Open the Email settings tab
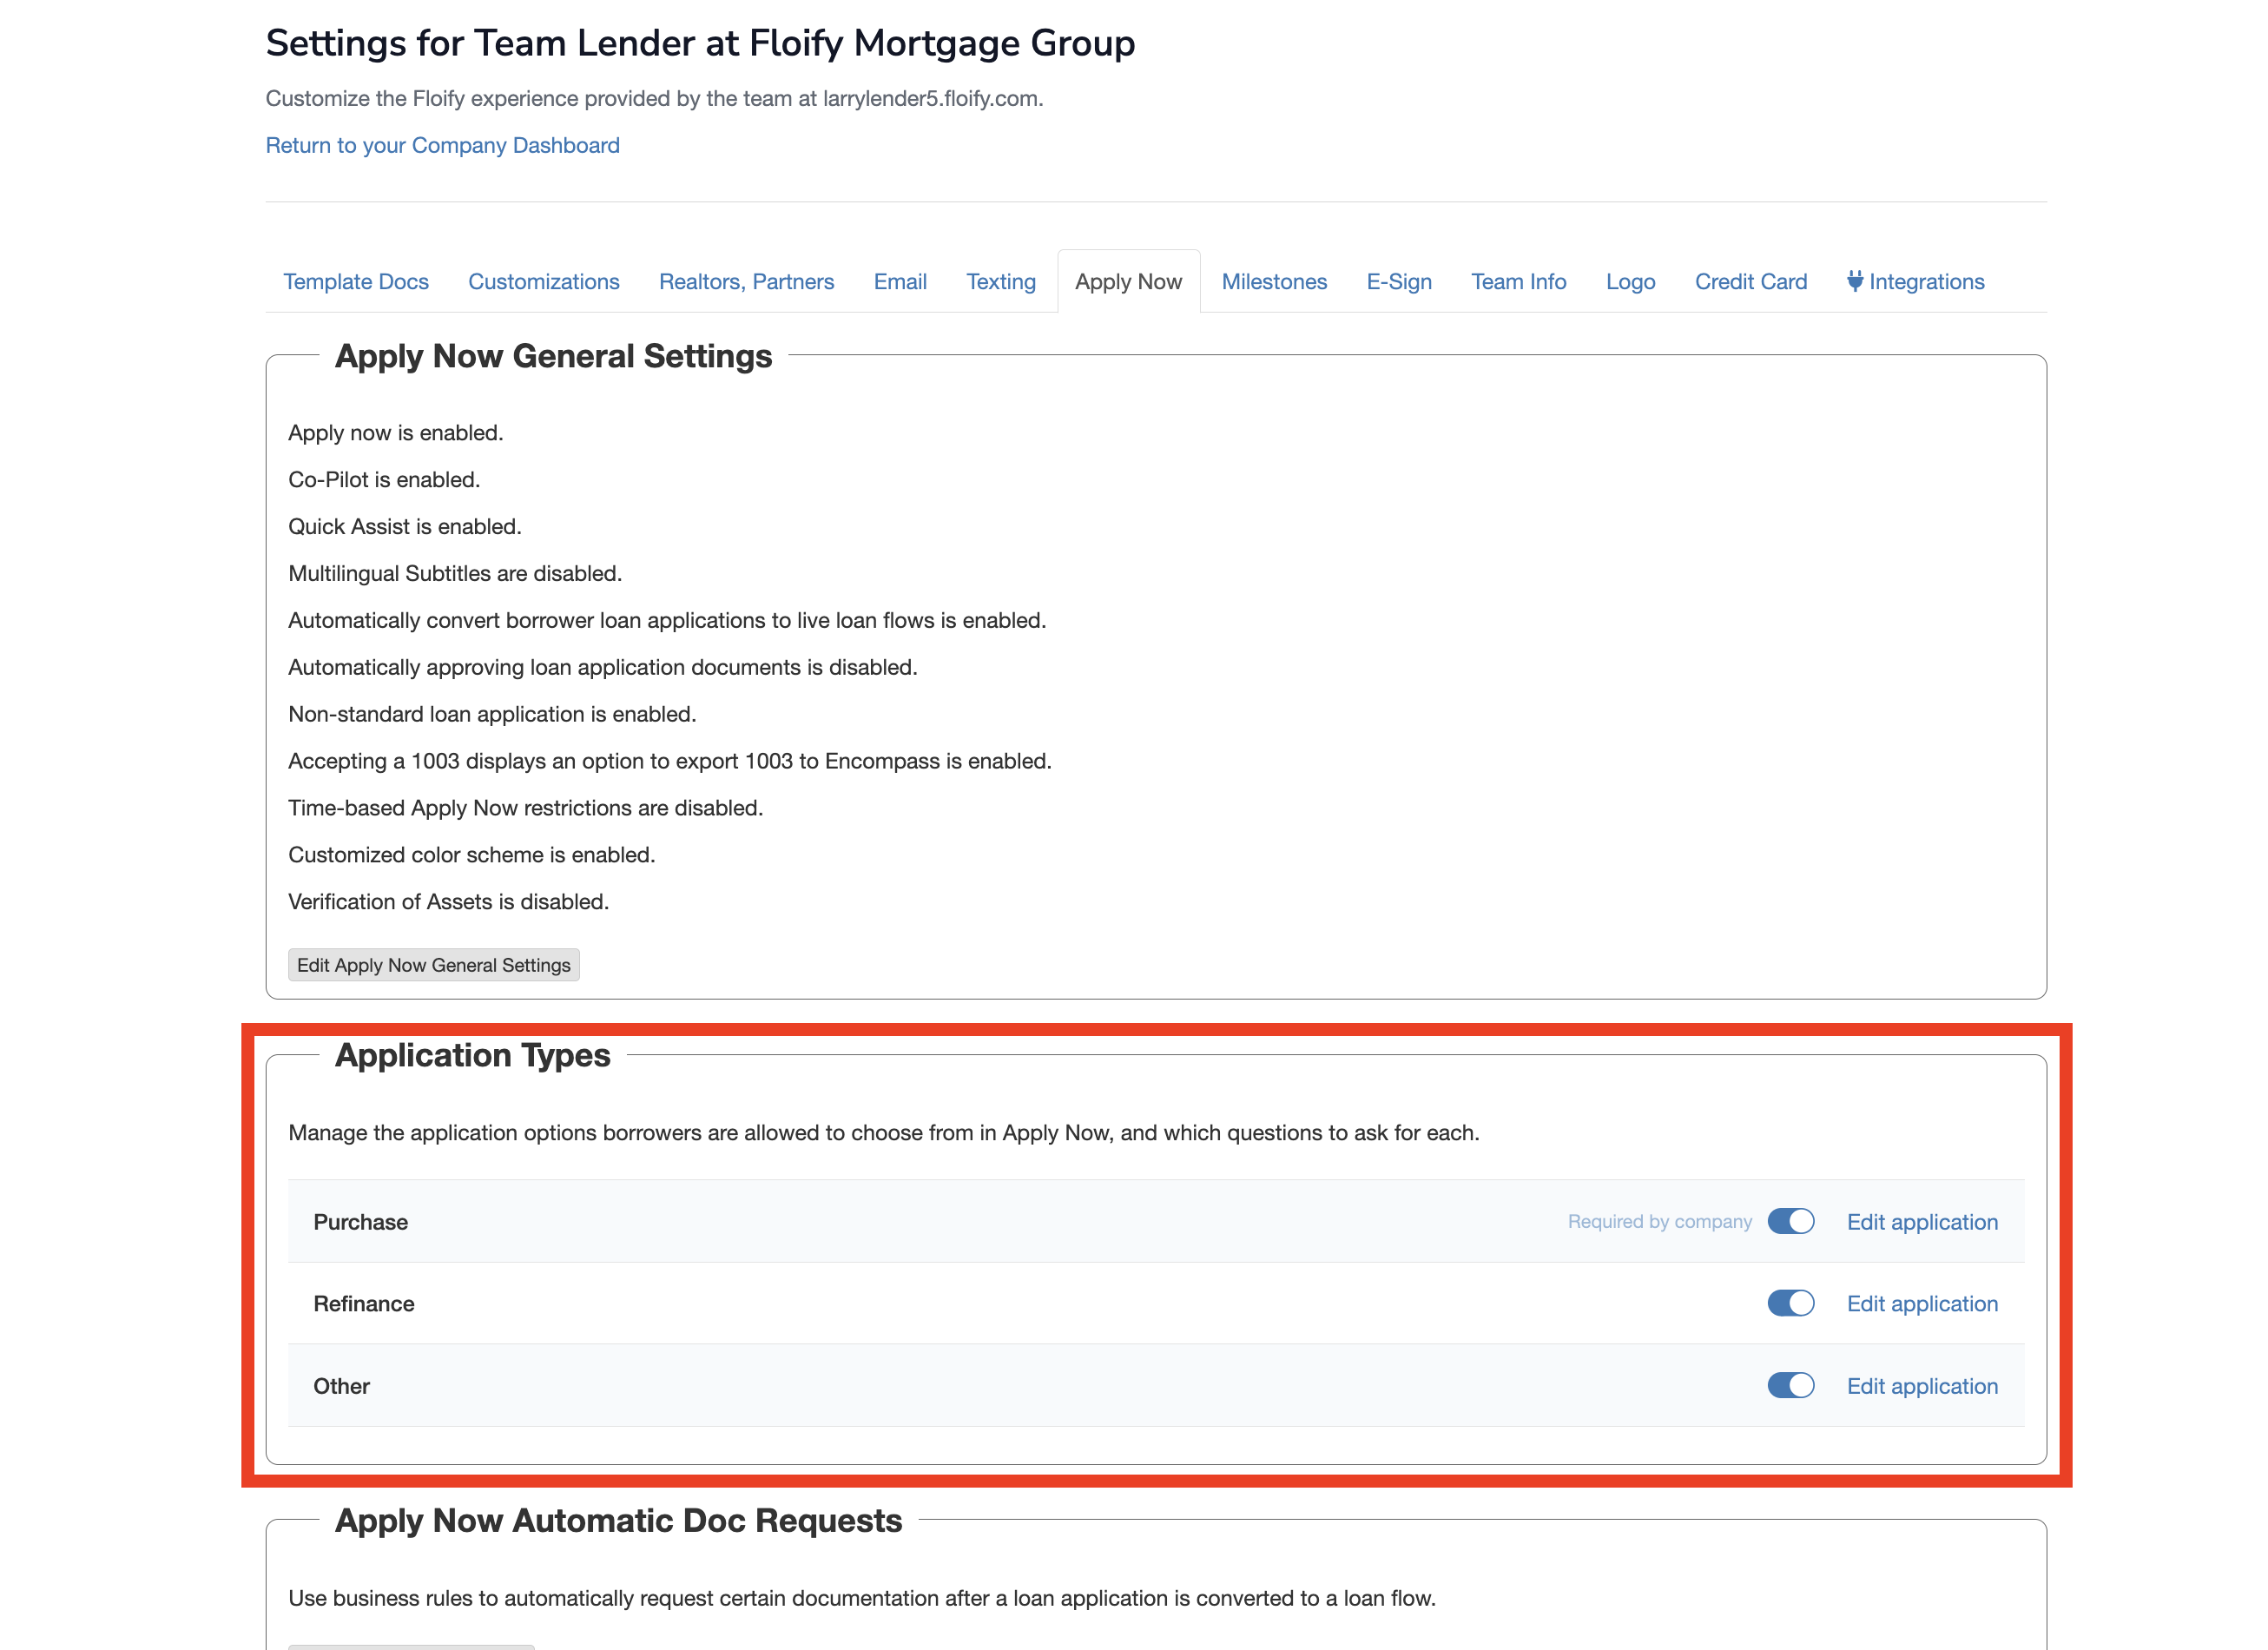Image resolution: width=2268 pixels, height=1650 pixels. [x=899, y=282]
